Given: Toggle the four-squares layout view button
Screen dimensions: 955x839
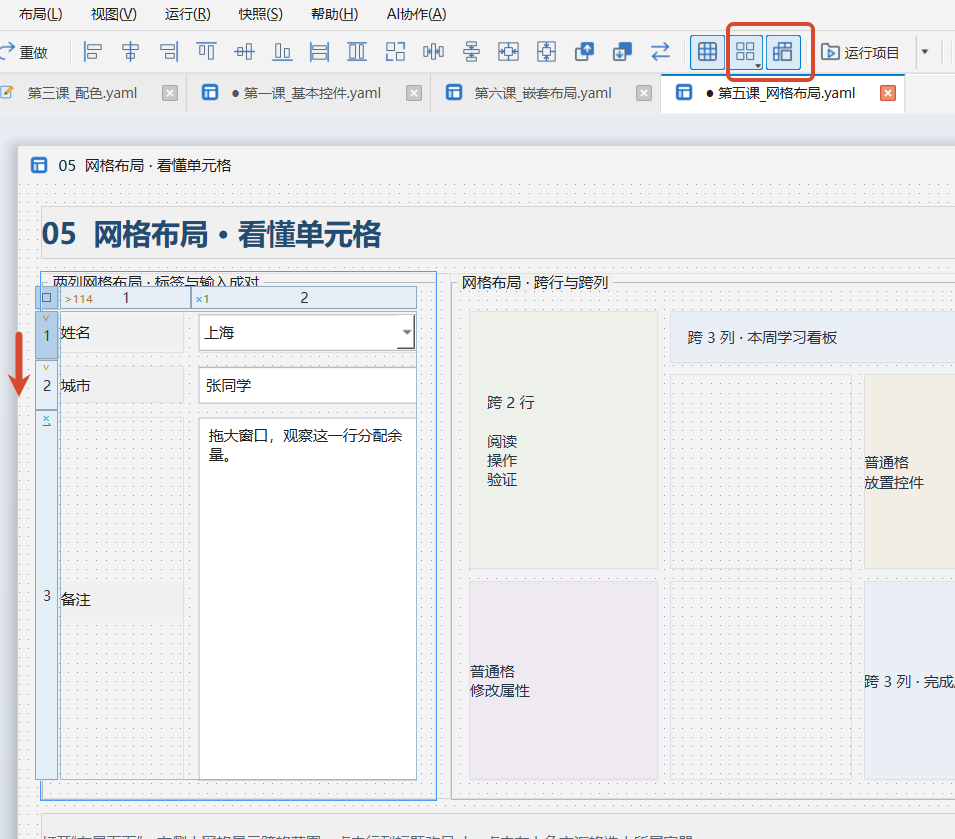Looking at the screenshot, I should (x=745, y=52).
